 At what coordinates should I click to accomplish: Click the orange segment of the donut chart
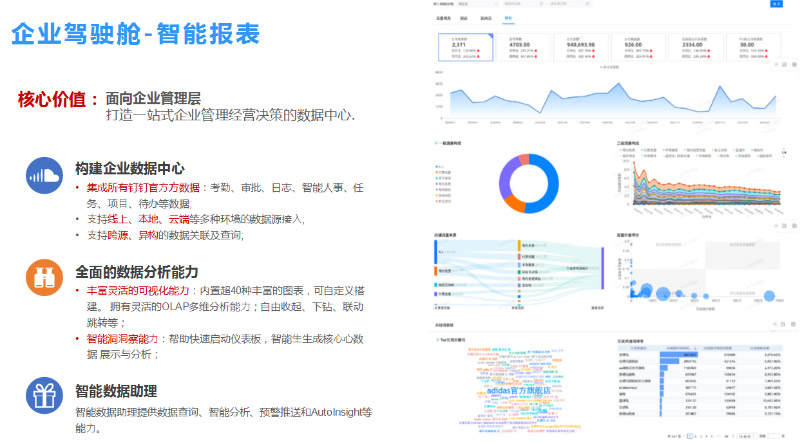click(514, 204)
